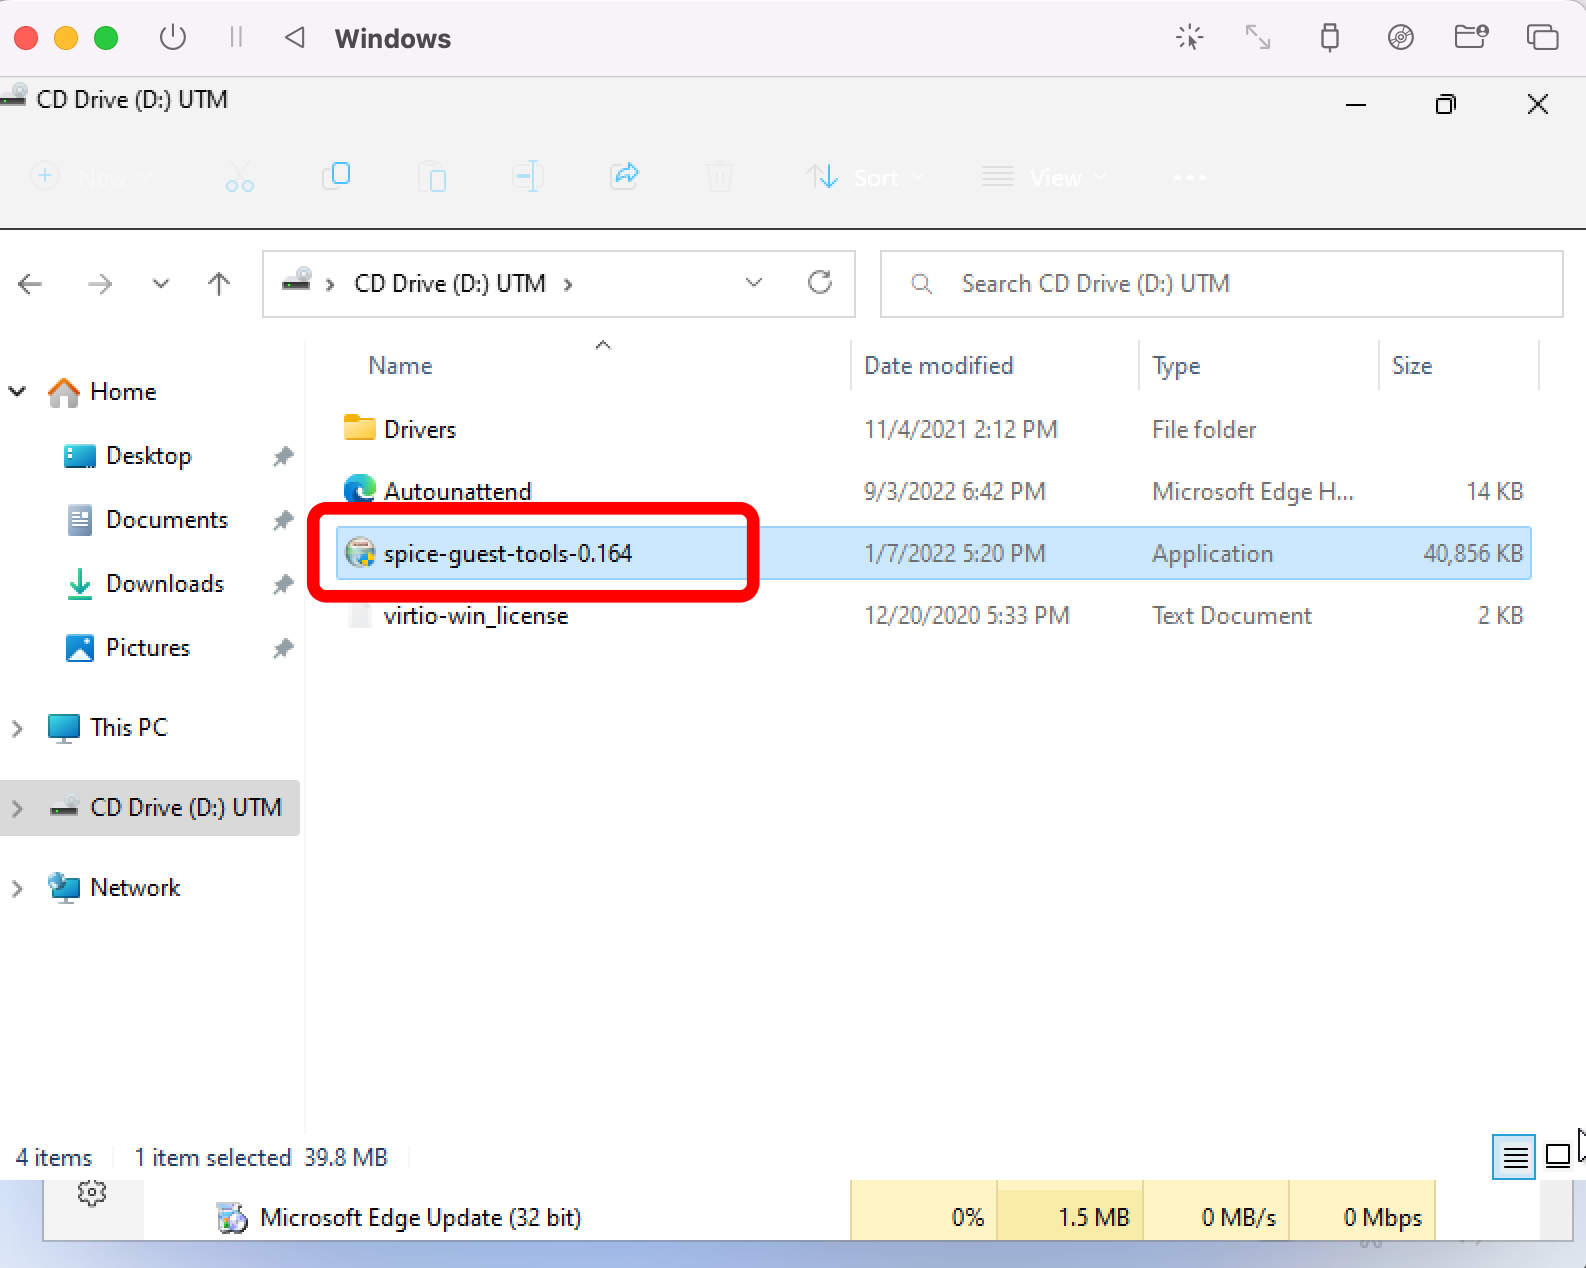Expand the CD Drive (D:) UTM node
The width and height of the screenshot is (1586, 1268).
click(17, 808)
